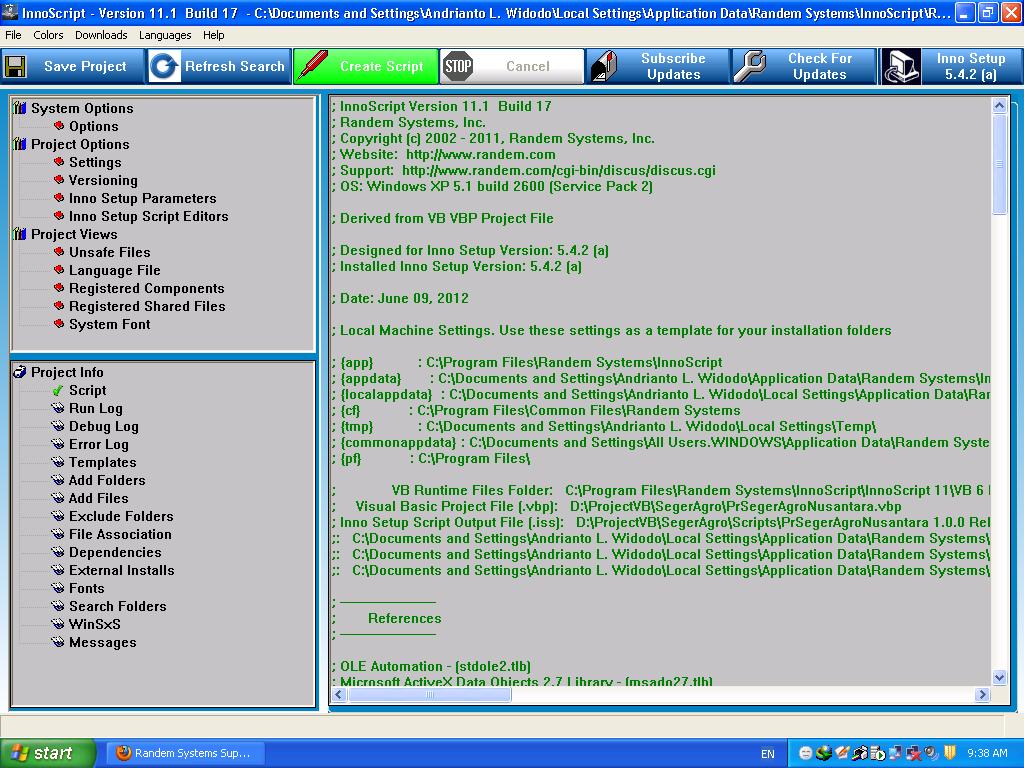The height and width of the screenshot is (768, 1024).
Task: Click the green checkmark beside Script
Action: 58,391
